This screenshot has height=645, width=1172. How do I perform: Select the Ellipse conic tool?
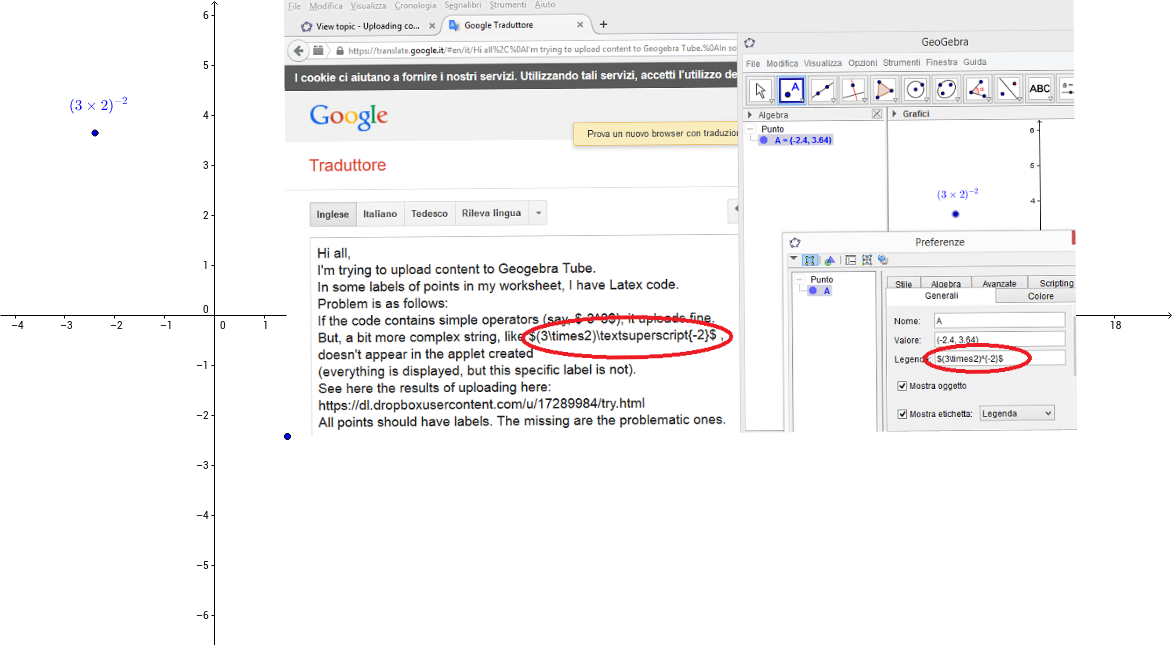pos(946,90)
